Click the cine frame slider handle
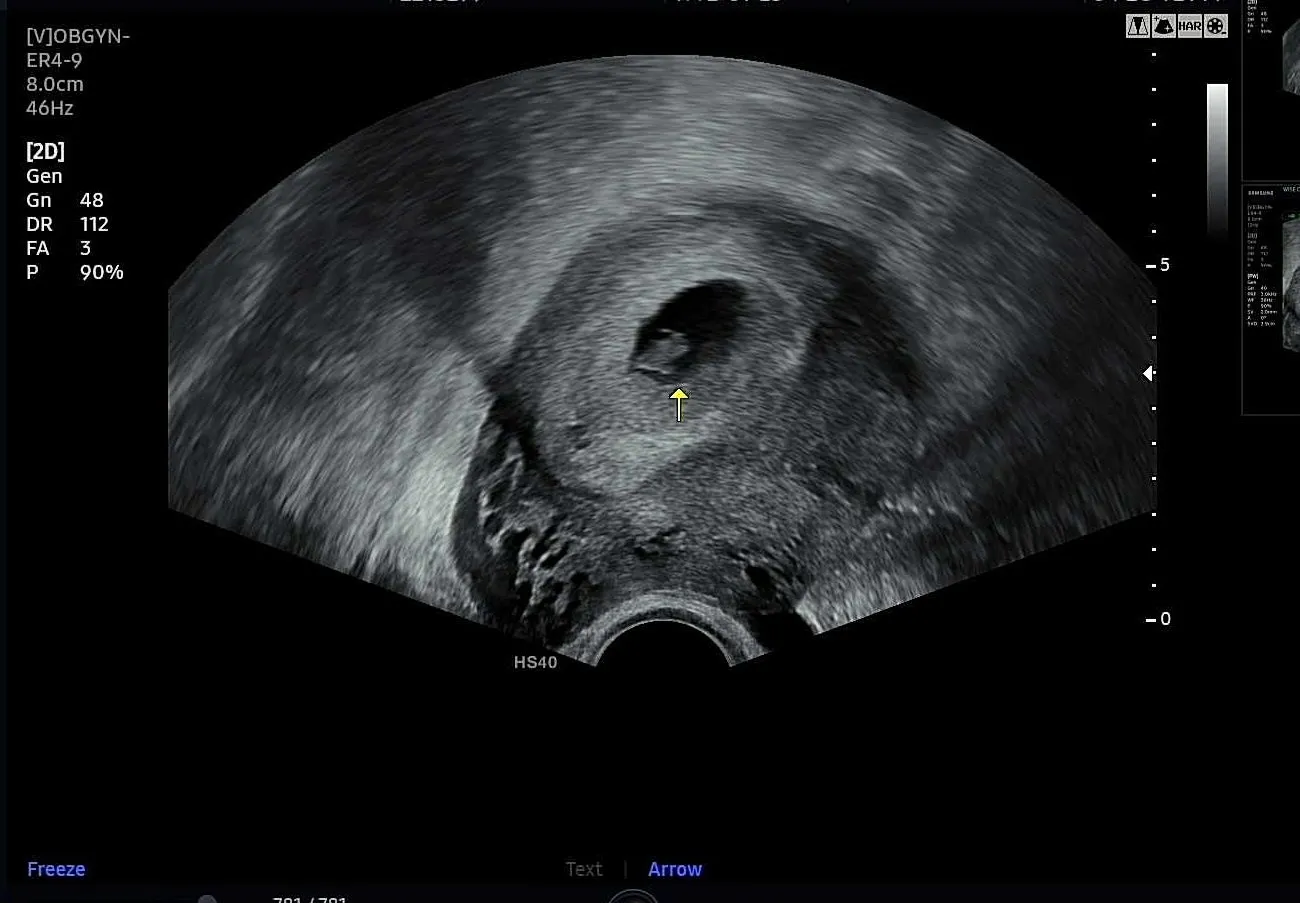Viewport: 1300px width, 903px height. pos(207,899)
